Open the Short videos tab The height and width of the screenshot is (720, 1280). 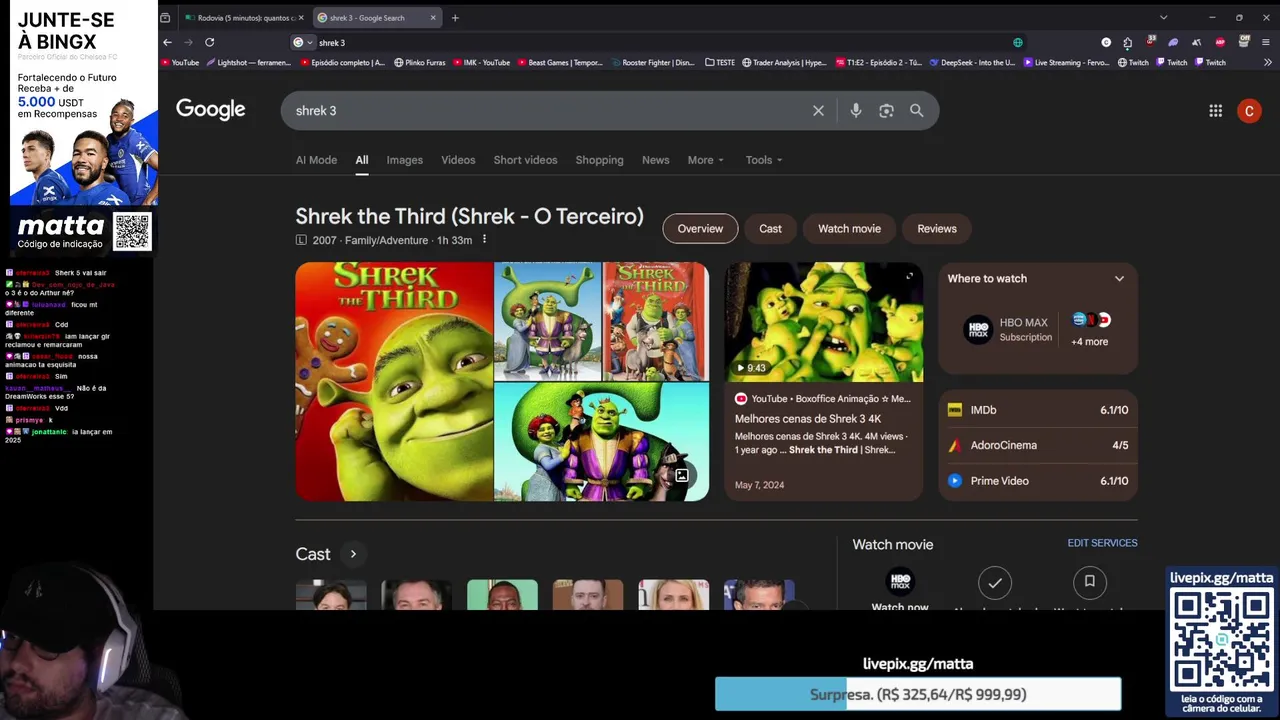coord(525,160)
